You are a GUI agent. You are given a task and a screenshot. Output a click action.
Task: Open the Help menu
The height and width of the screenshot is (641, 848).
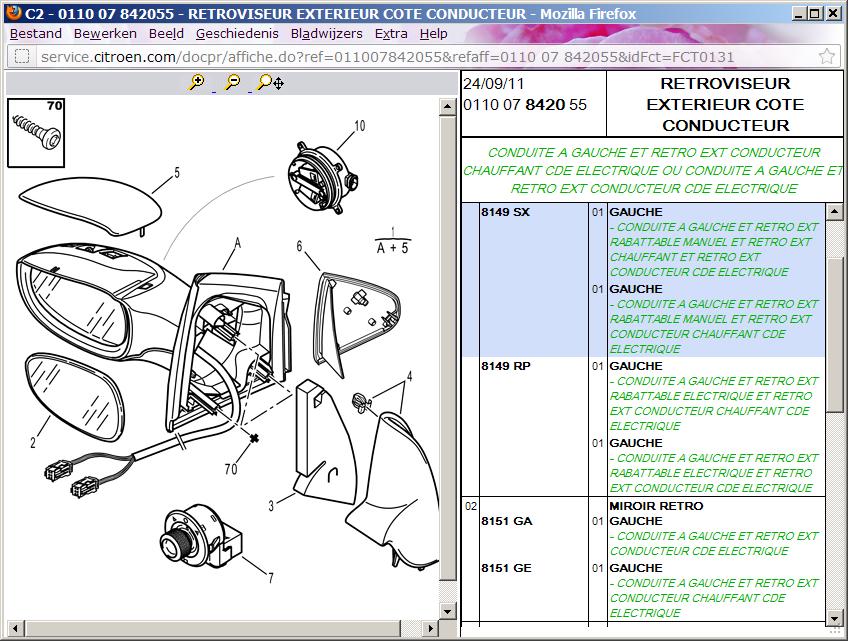click(433, 34)
